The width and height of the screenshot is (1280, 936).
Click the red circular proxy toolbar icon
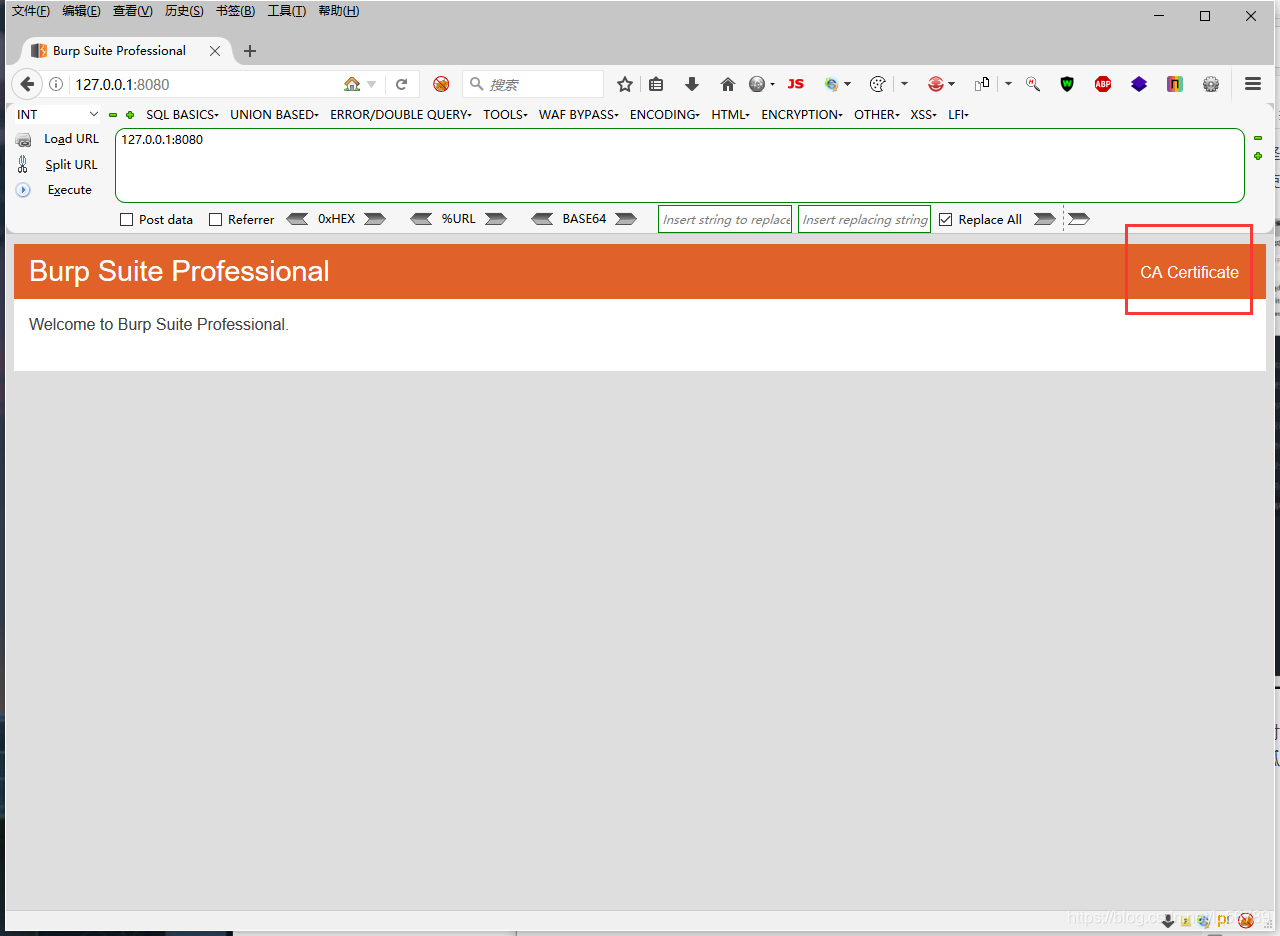(936, 84)
